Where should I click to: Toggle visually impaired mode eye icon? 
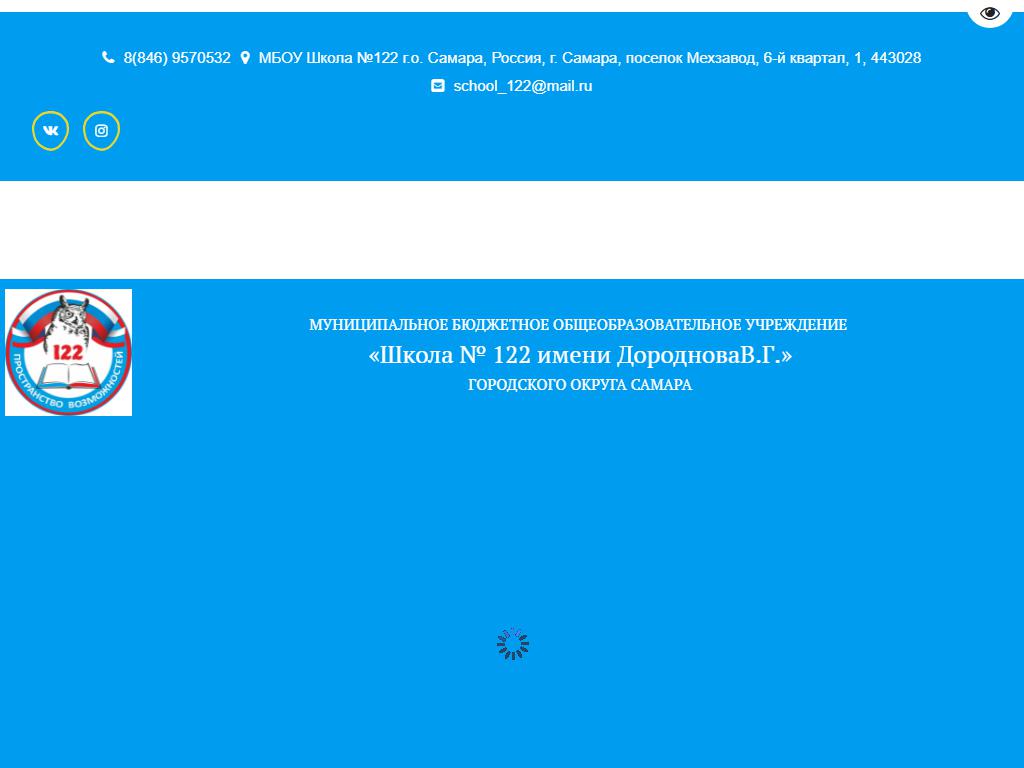(x=989, y=13)
